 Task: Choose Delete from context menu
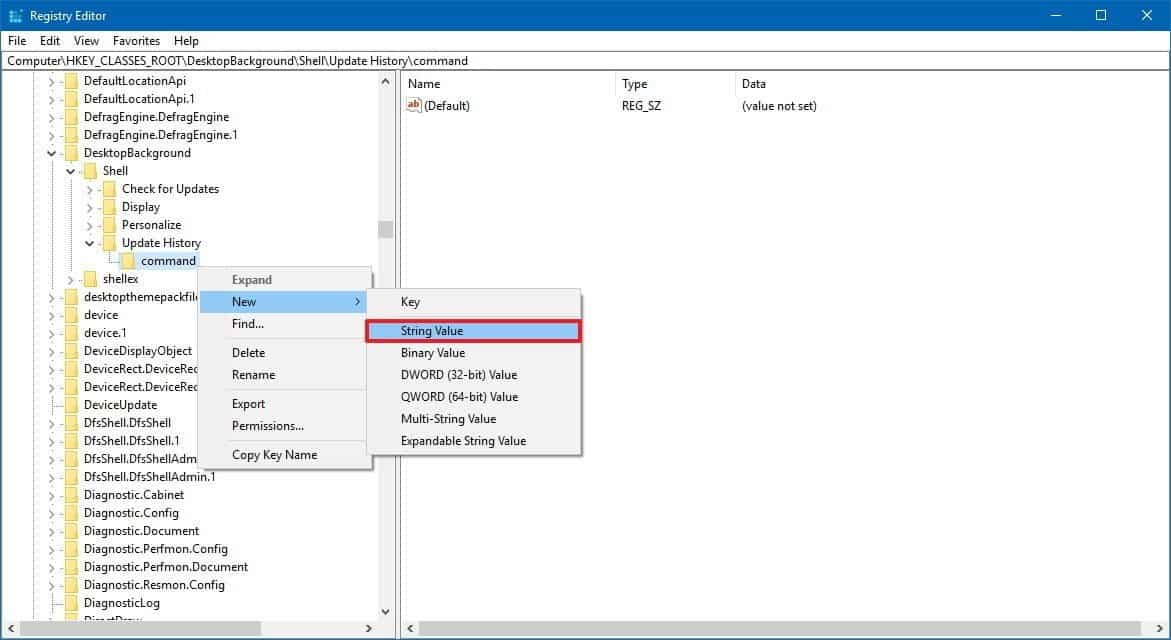pos(285,352)
